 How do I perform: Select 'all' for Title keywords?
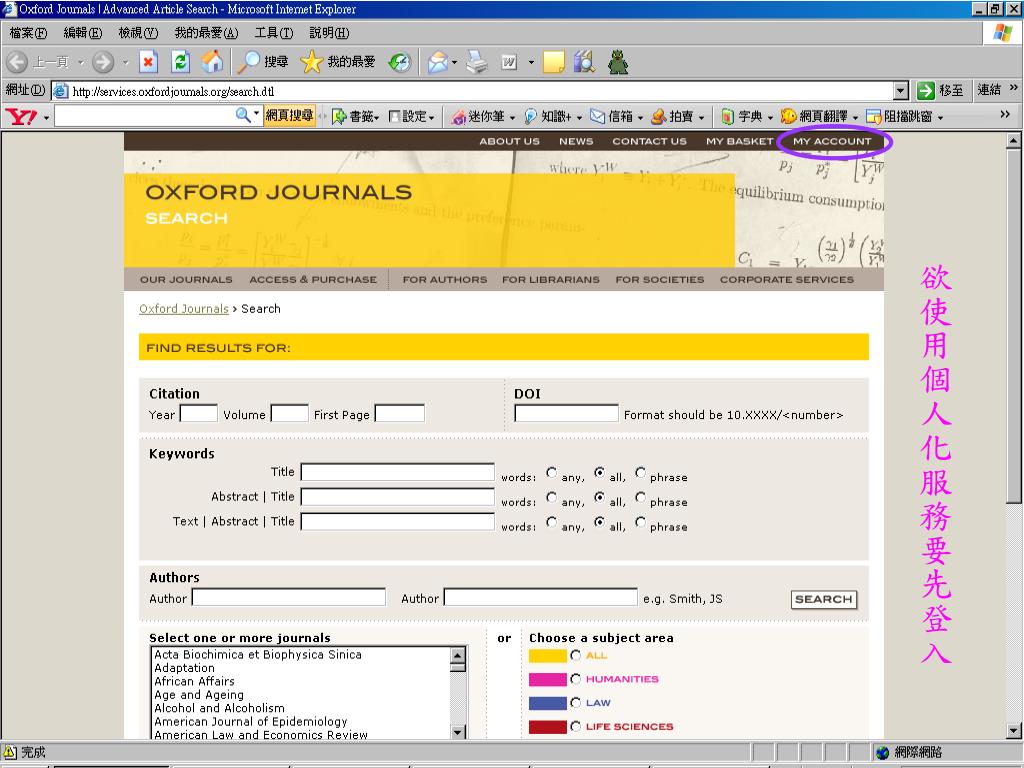click(600, 472)
